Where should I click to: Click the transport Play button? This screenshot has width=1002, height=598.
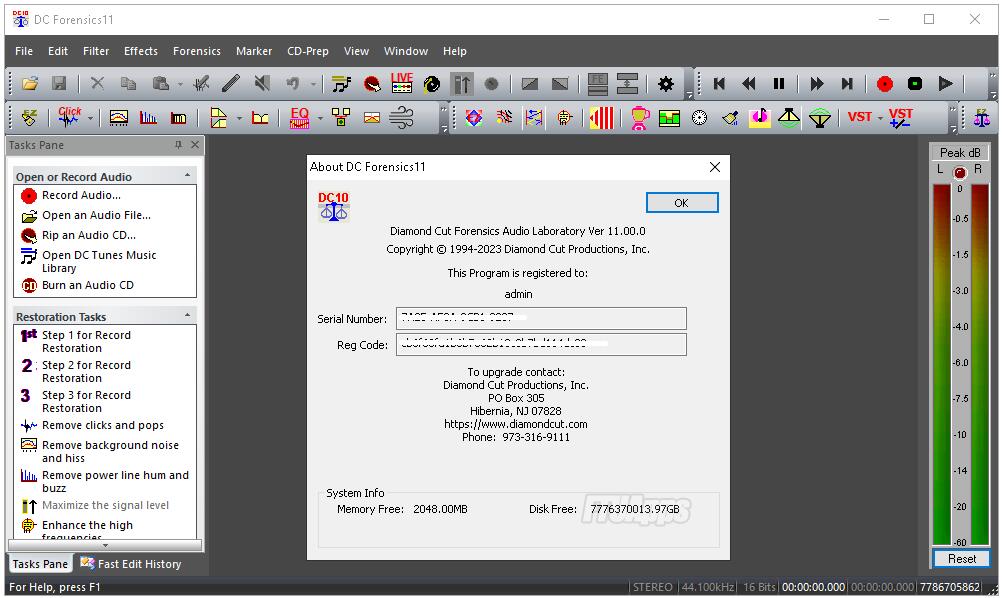tap(945, 84)
